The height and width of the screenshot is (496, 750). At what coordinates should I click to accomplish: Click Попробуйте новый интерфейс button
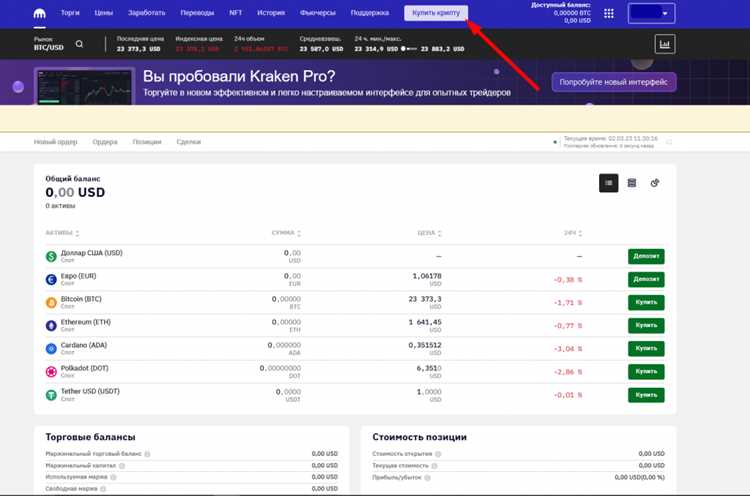pyautogui.click(x=614, y=82)
